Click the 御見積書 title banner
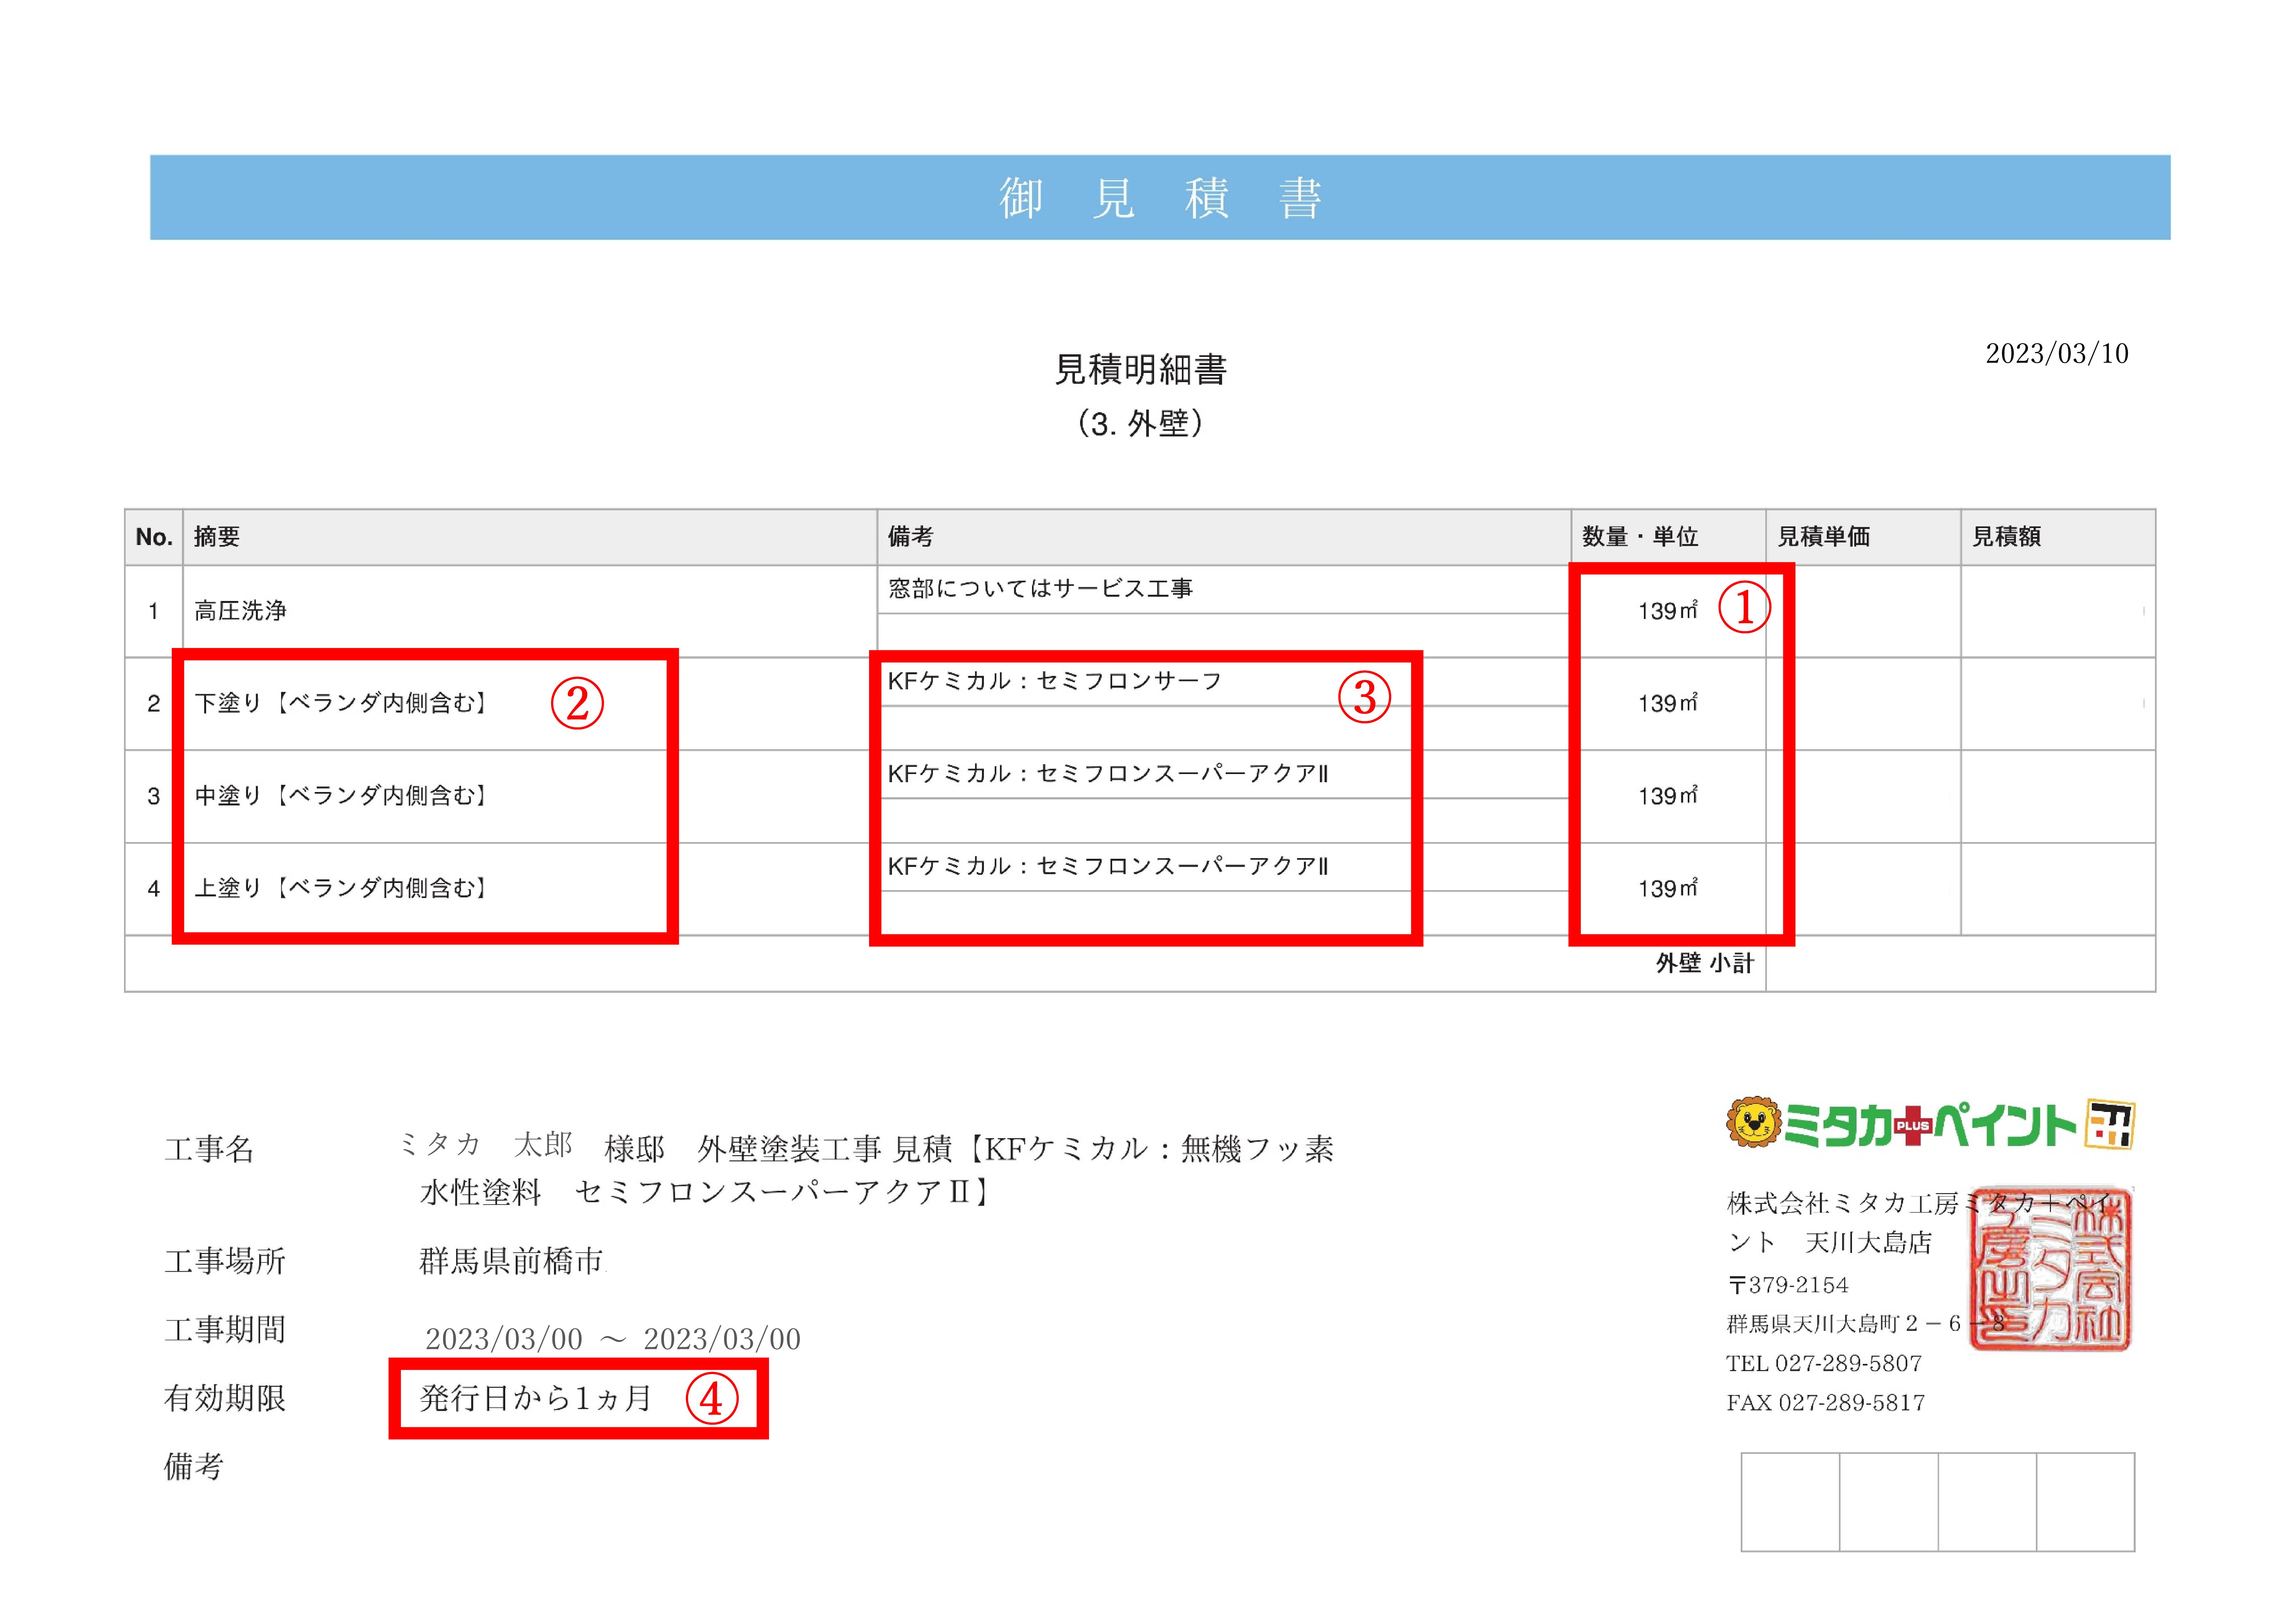 click(x=1160, y=197)
